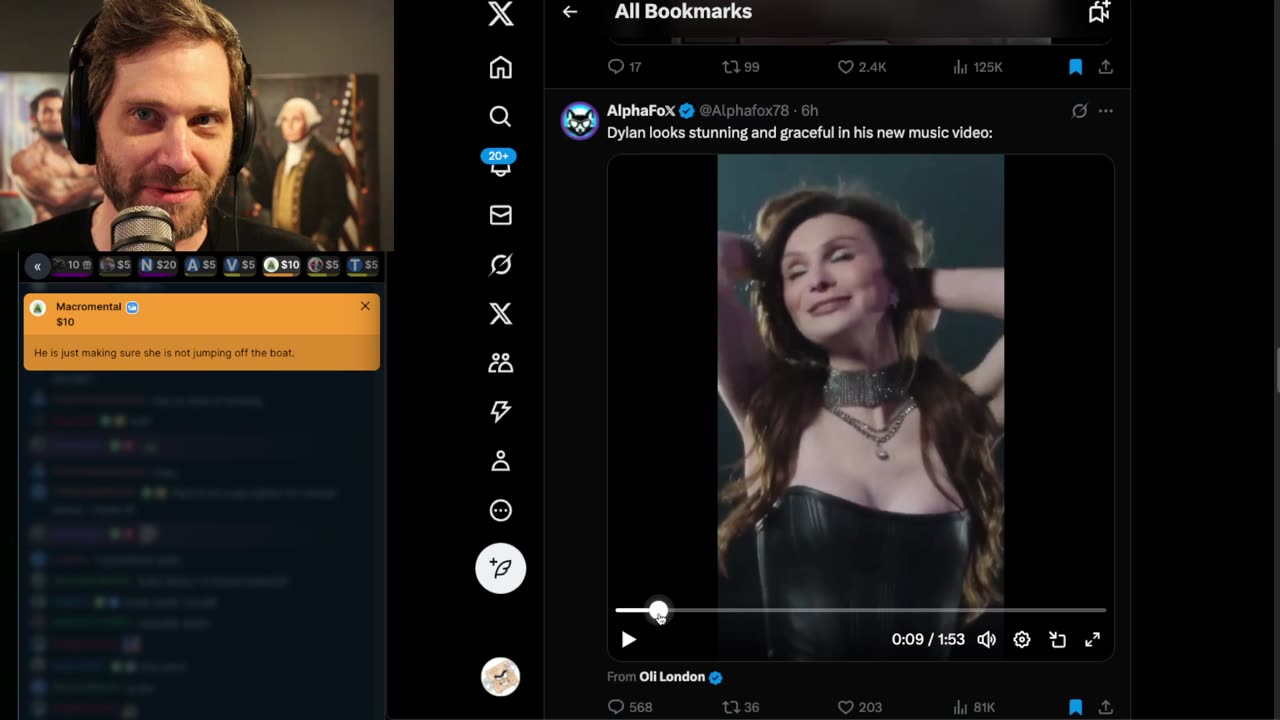The height and width of the screenshot is (720, 1280).
Task: Open AlphaFoX's profile avatar
Action: 580,121
